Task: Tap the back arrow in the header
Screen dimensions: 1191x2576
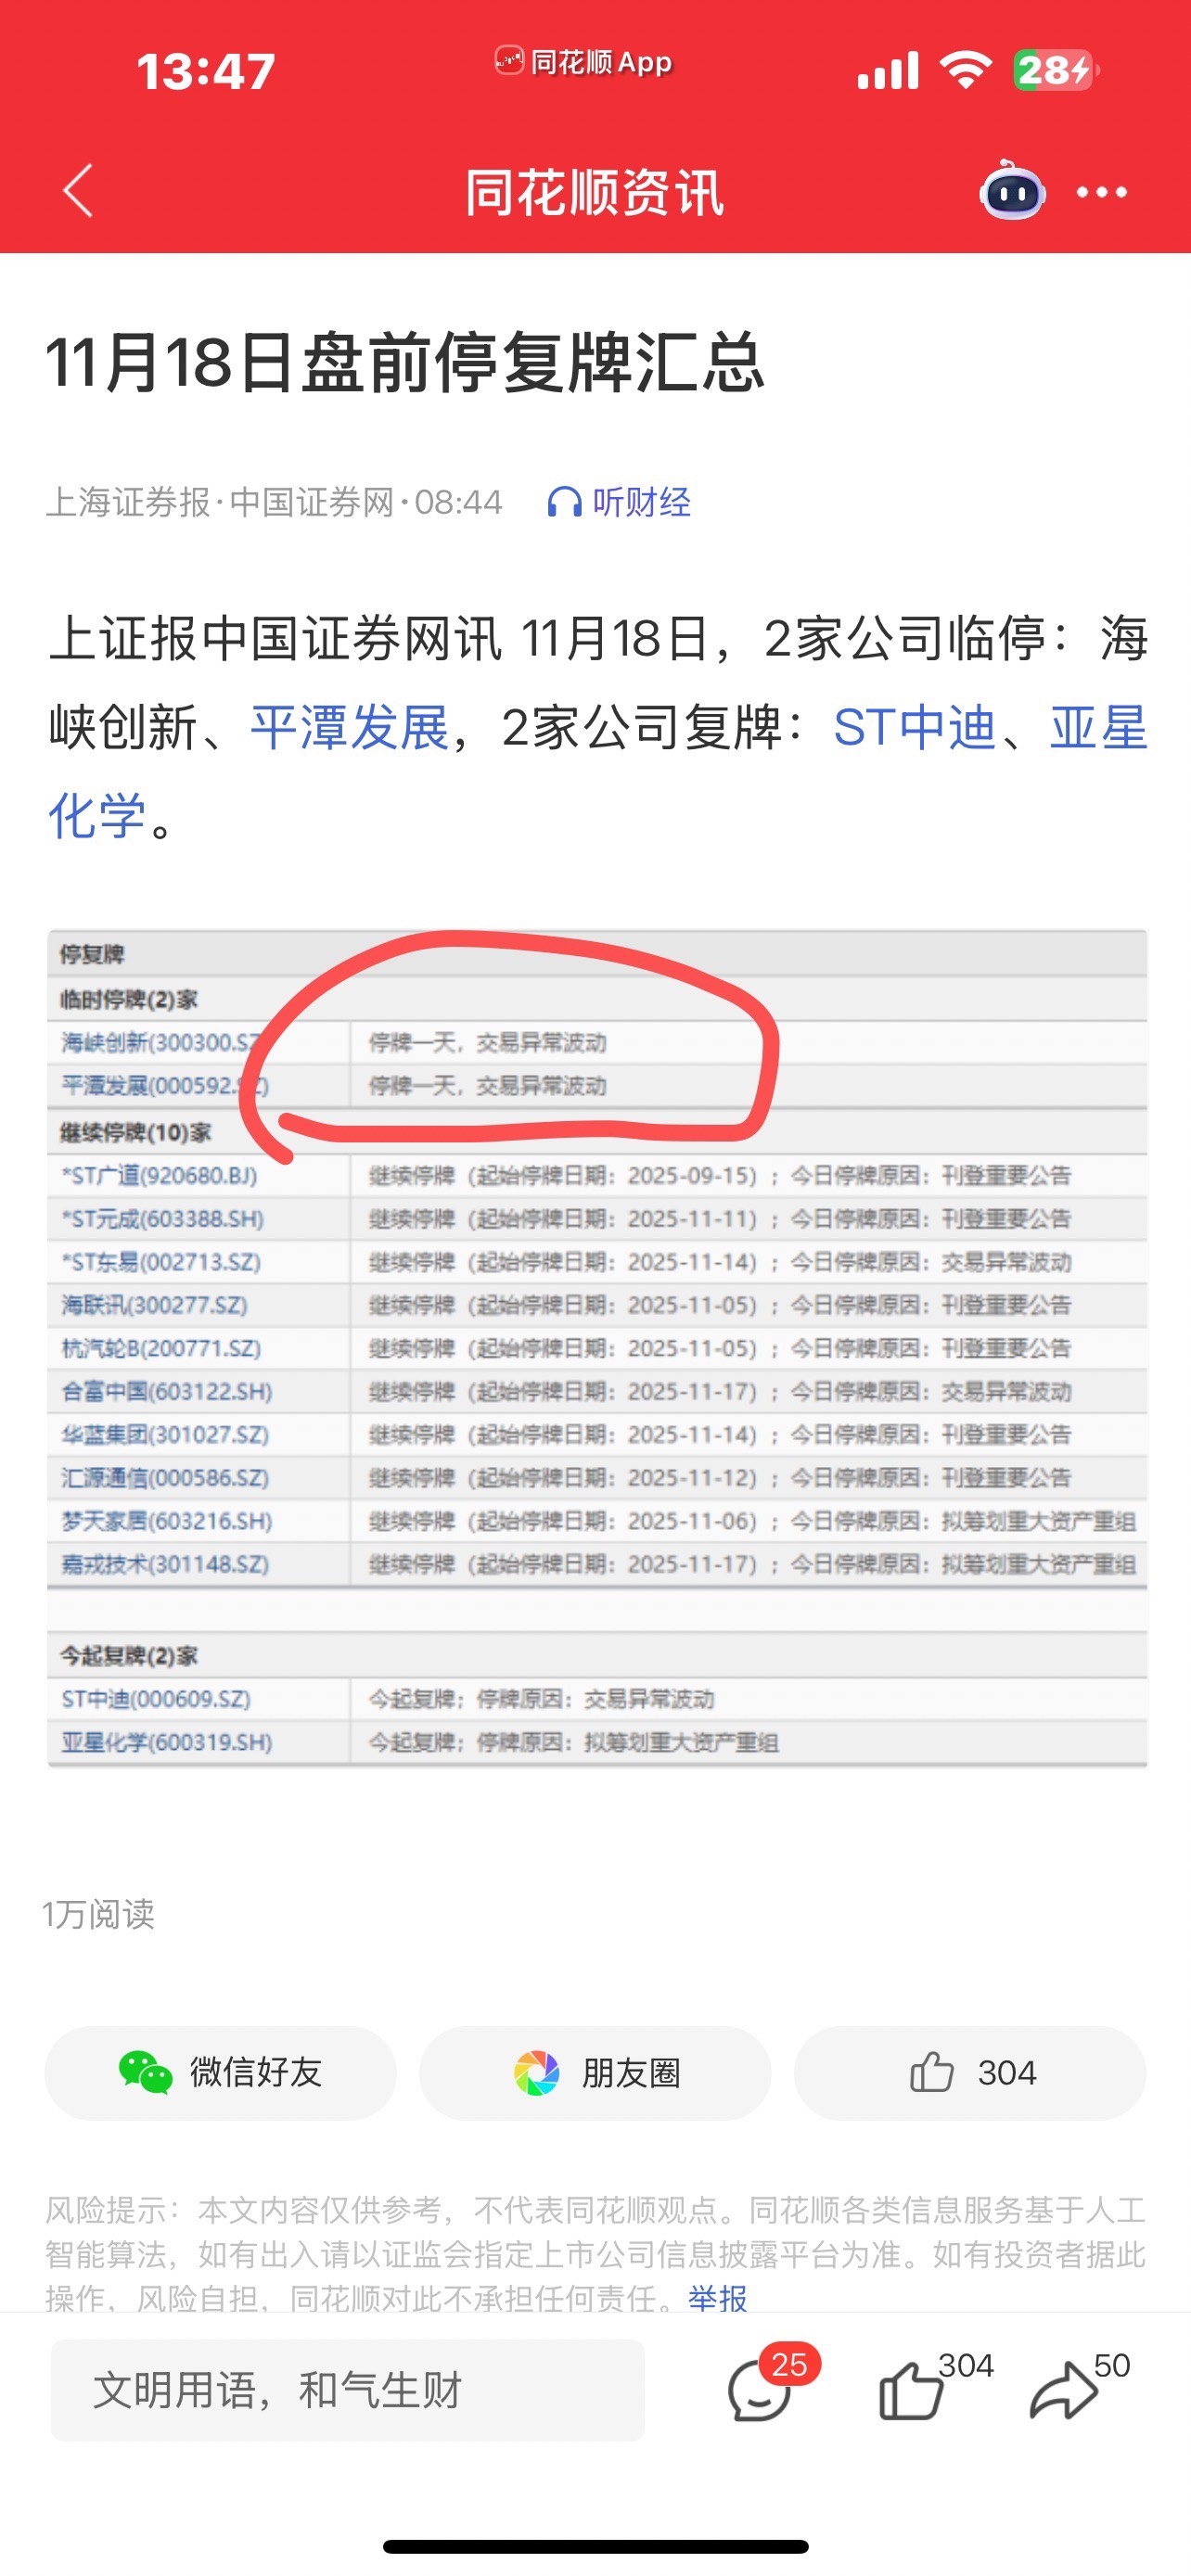Action: point(78,190)
